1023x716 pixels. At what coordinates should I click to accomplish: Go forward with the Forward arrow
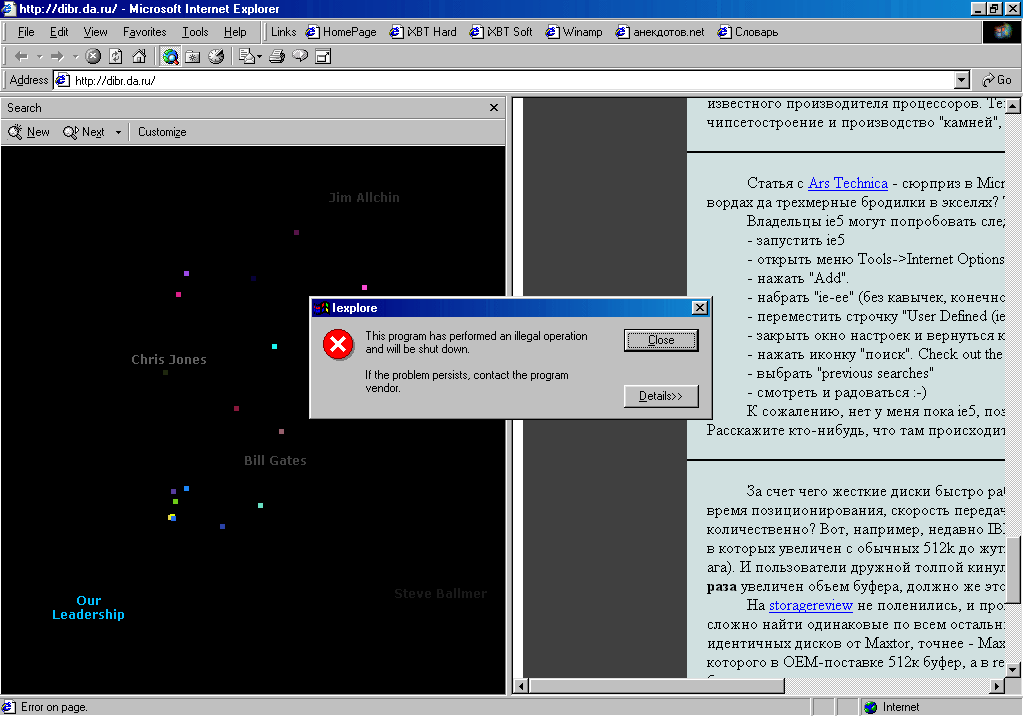pos(57,57)
